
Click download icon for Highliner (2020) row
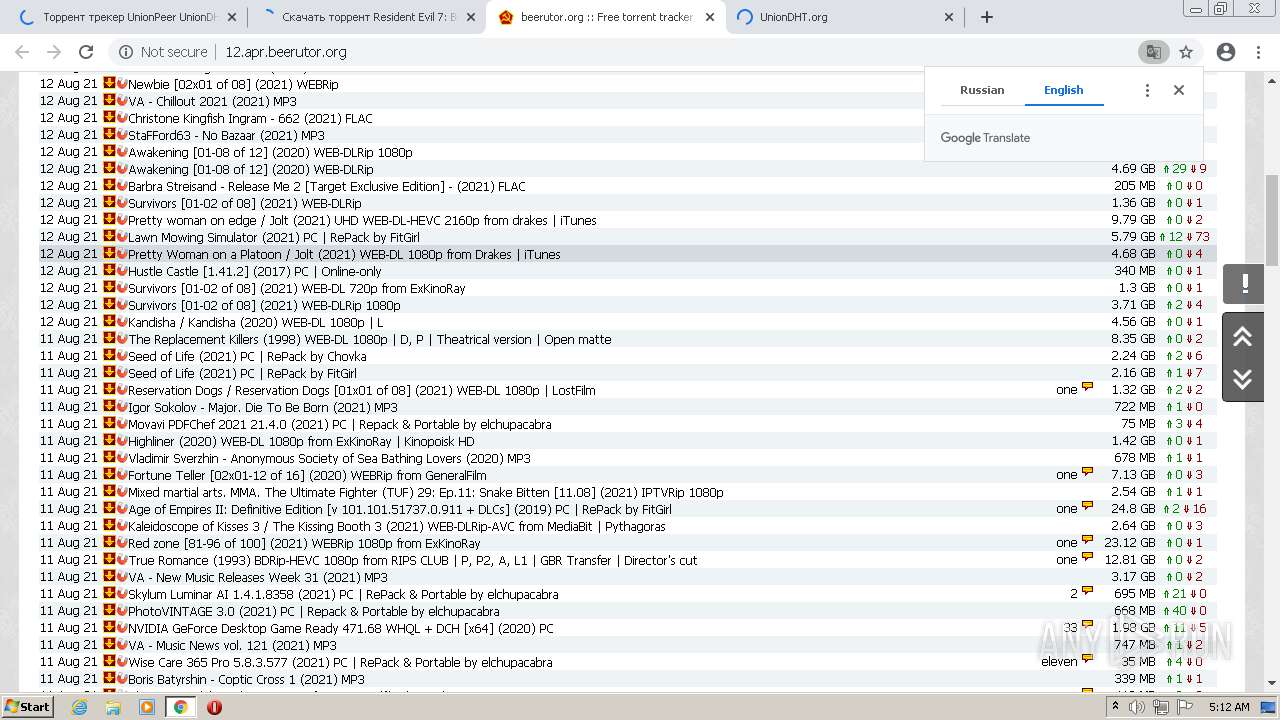(x=109, y=441)
